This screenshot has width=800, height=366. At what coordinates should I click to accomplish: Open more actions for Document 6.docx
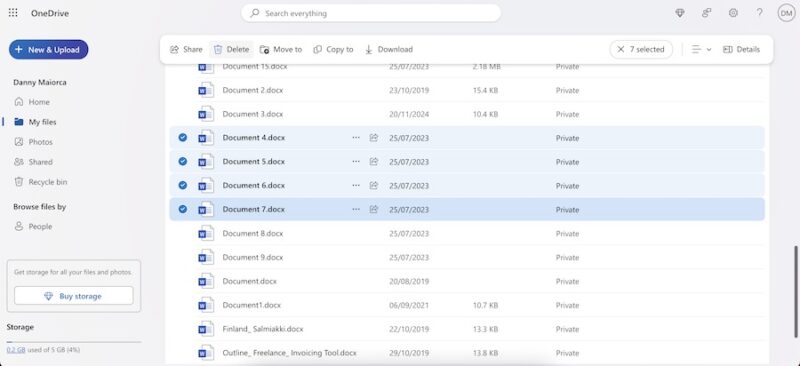click(356, 185)
